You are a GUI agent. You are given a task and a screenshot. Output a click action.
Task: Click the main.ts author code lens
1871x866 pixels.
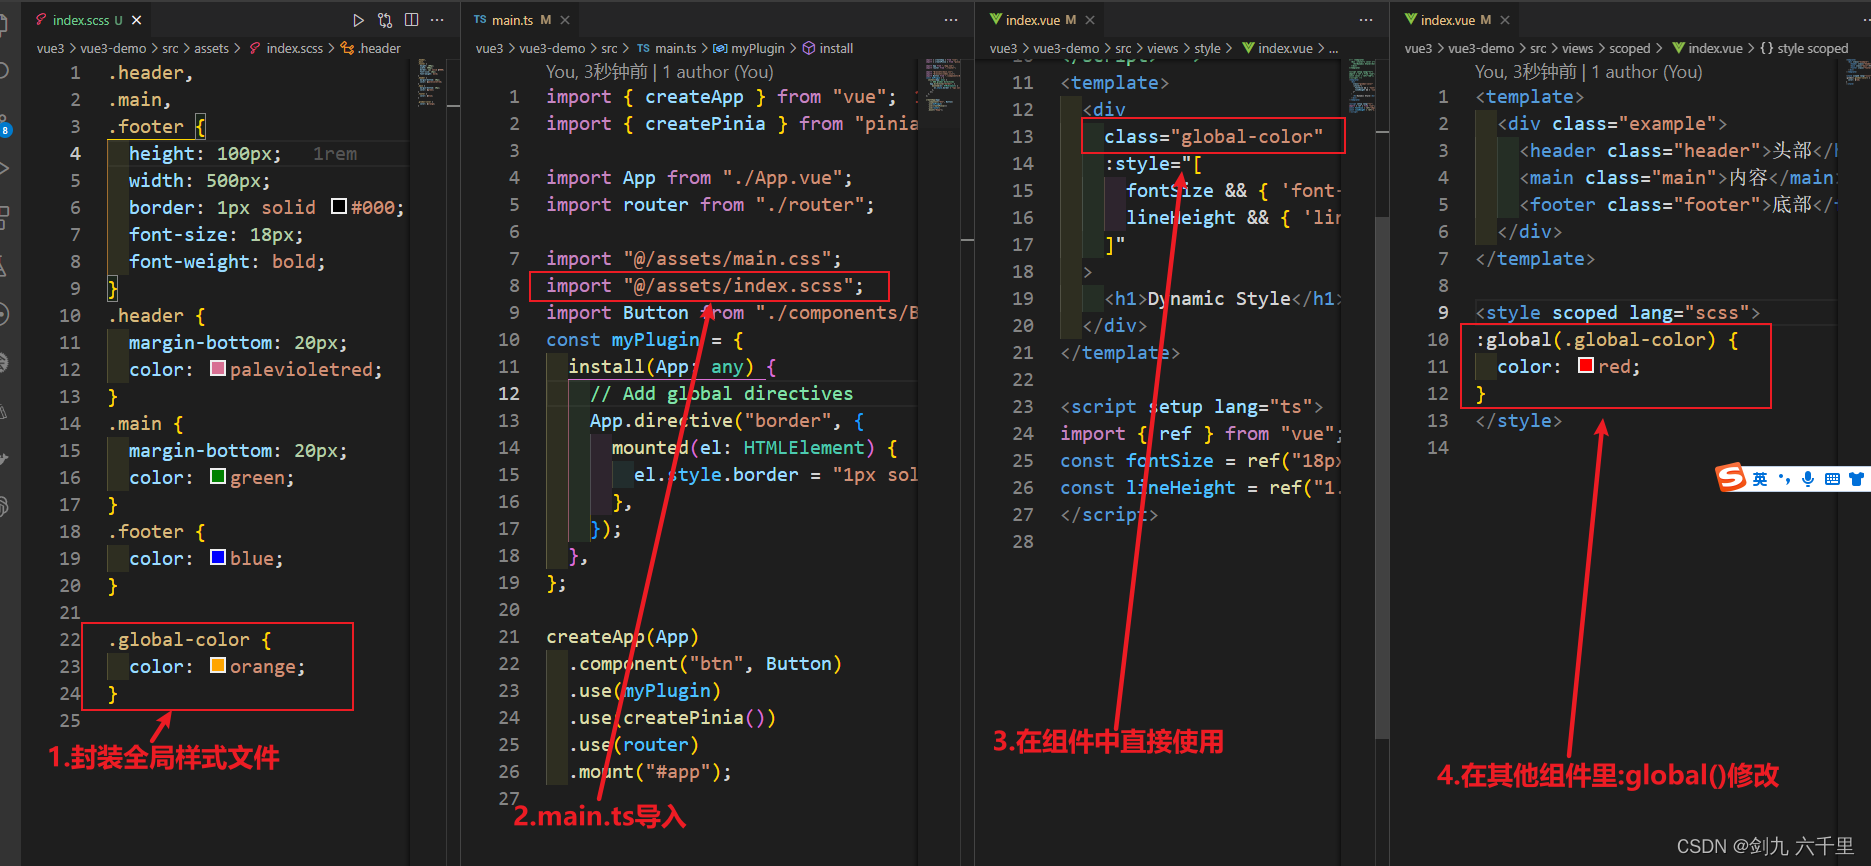pyautogui.click(x=659, y=72)
